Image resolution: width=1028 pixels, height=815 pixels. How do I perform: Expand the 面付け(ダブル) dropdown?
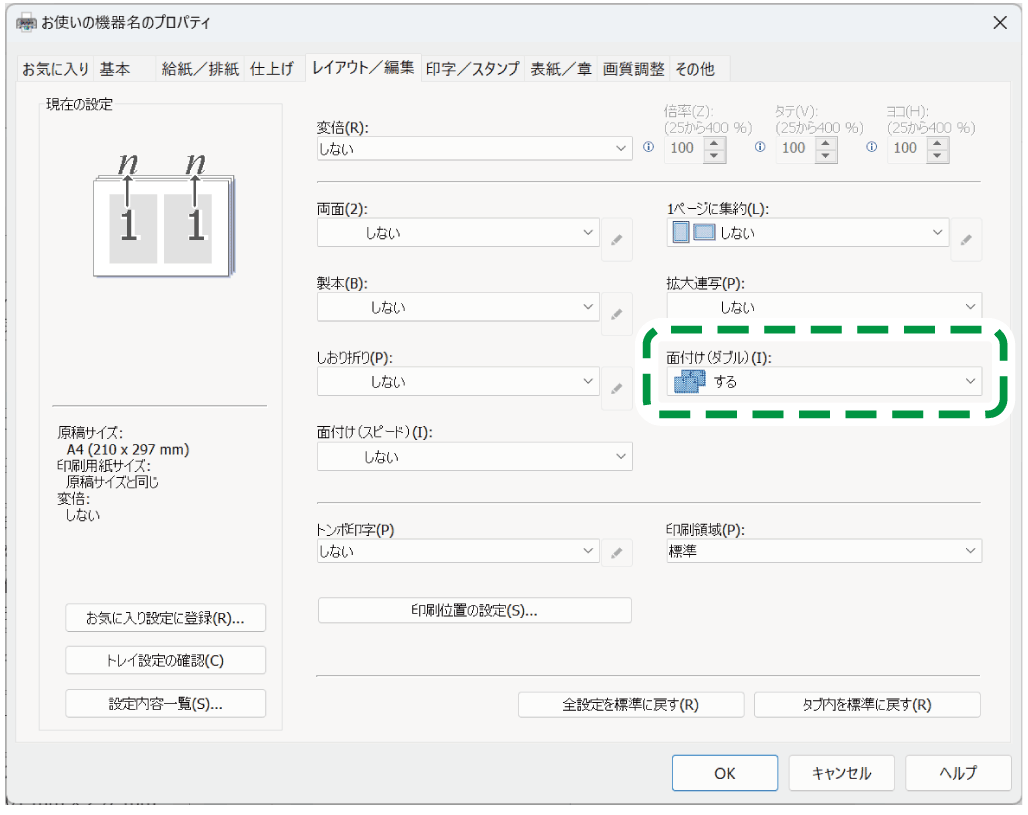pos(824,381)
